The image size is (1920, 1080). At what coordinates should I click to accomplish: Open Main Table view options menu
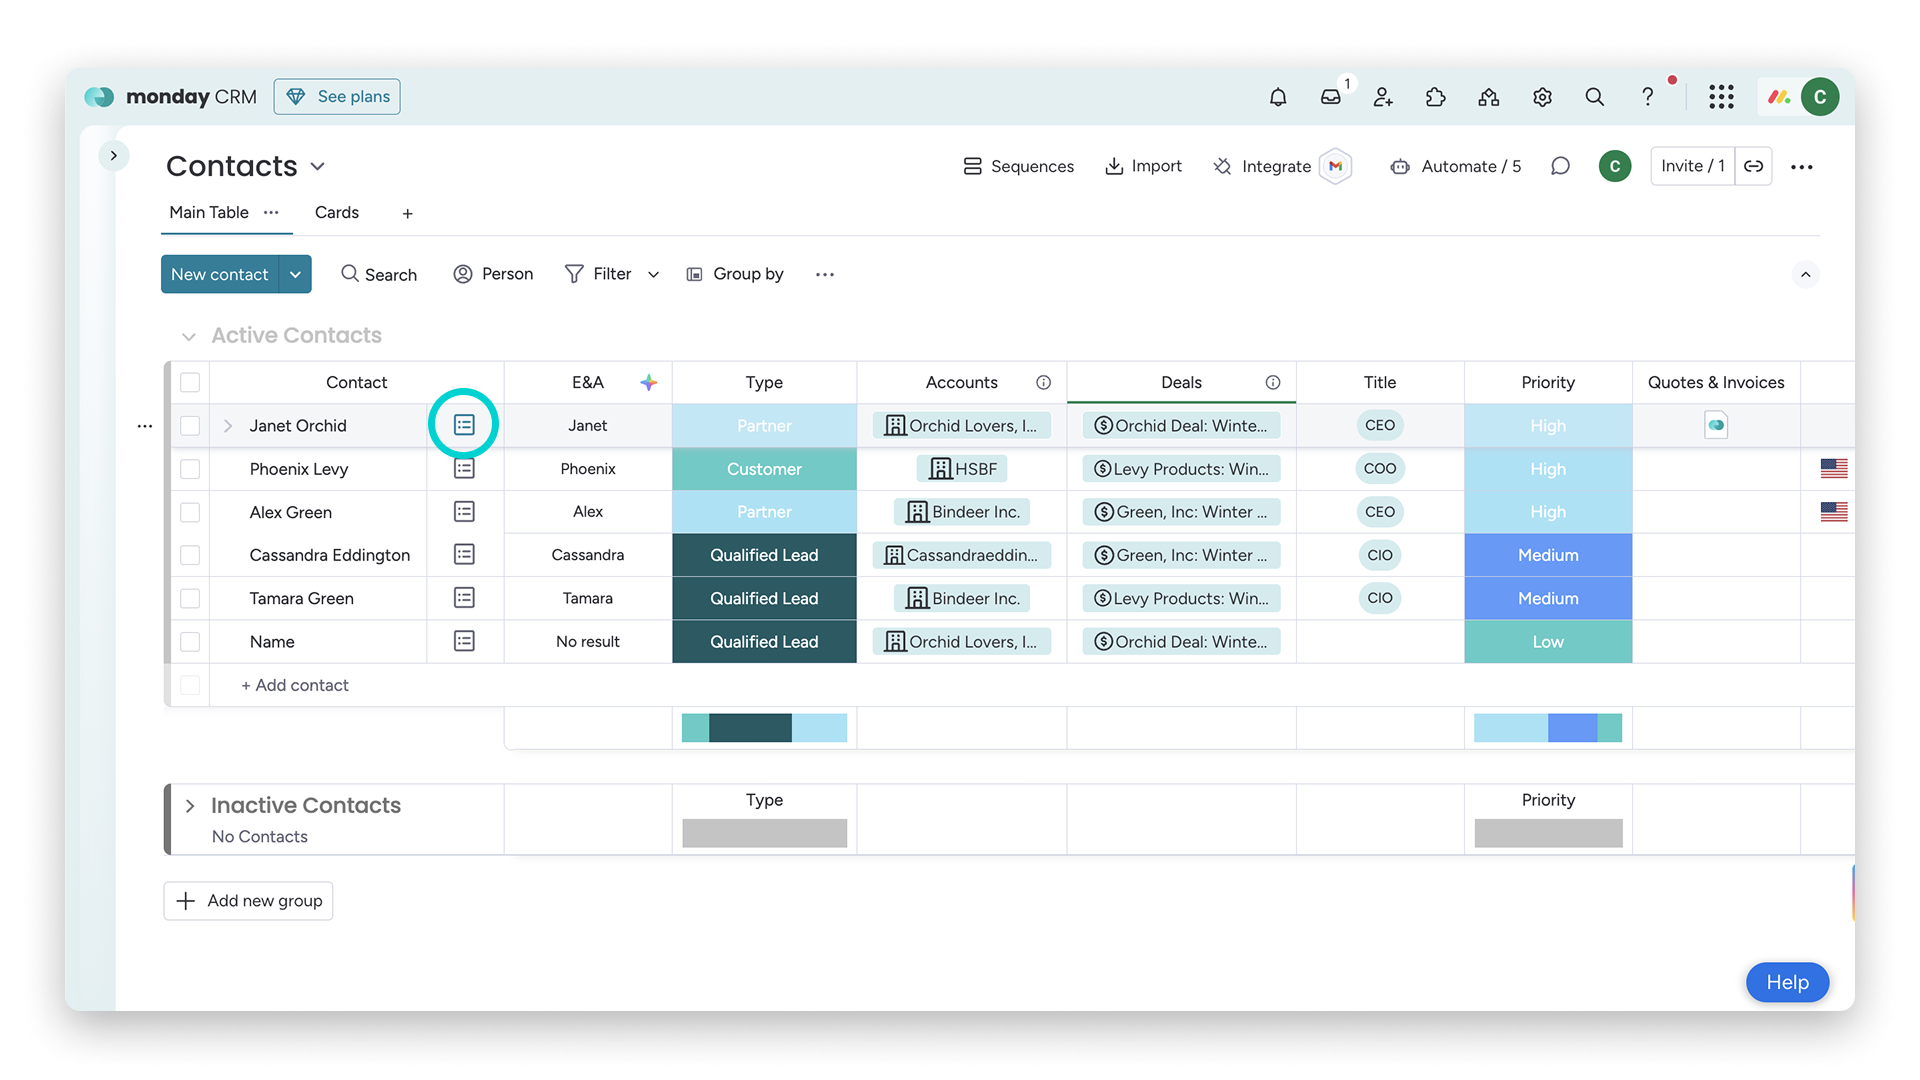tap(271, 212)
